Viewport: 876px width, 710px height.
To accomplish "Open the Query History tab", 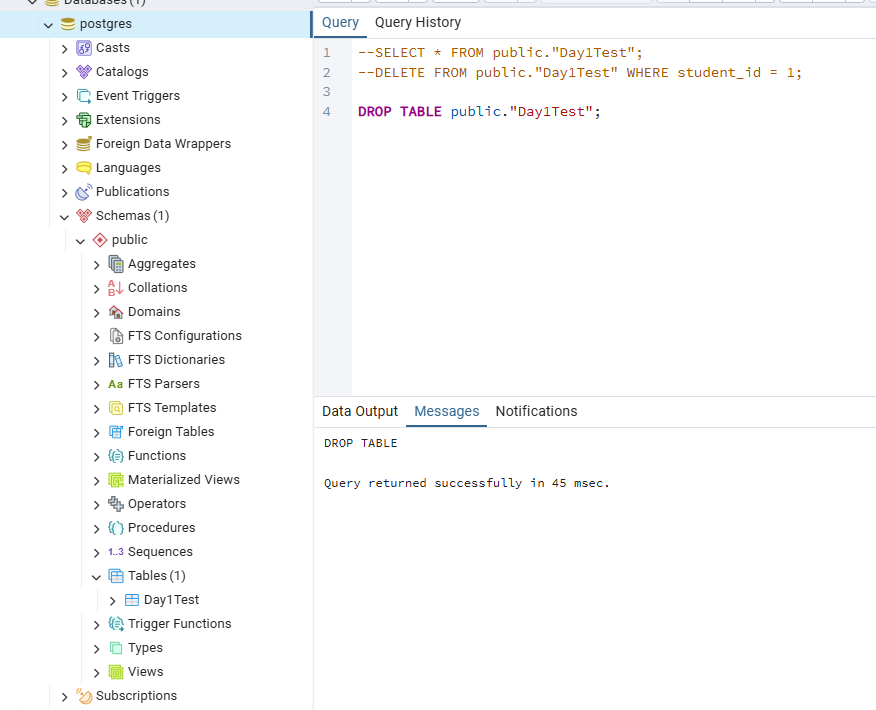I will pos(418,22).
